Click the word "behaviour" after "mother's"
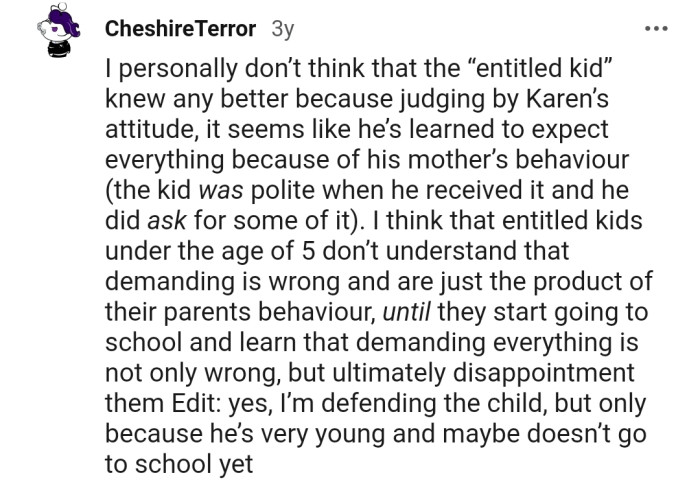The image size is (700, 493). click(x=572, y=160)
